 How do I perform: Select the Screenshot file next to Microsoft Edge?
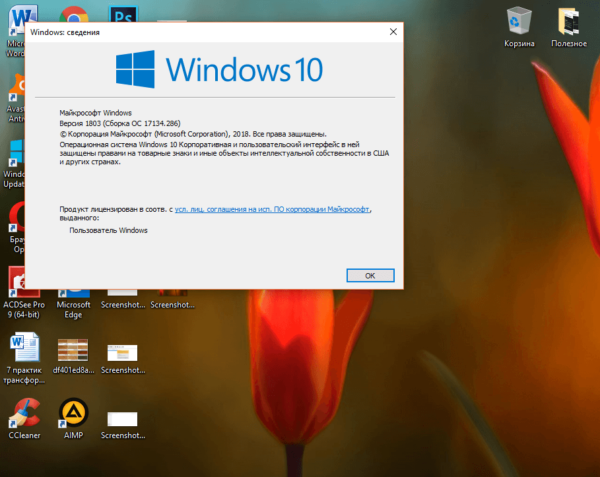point(123,300)
